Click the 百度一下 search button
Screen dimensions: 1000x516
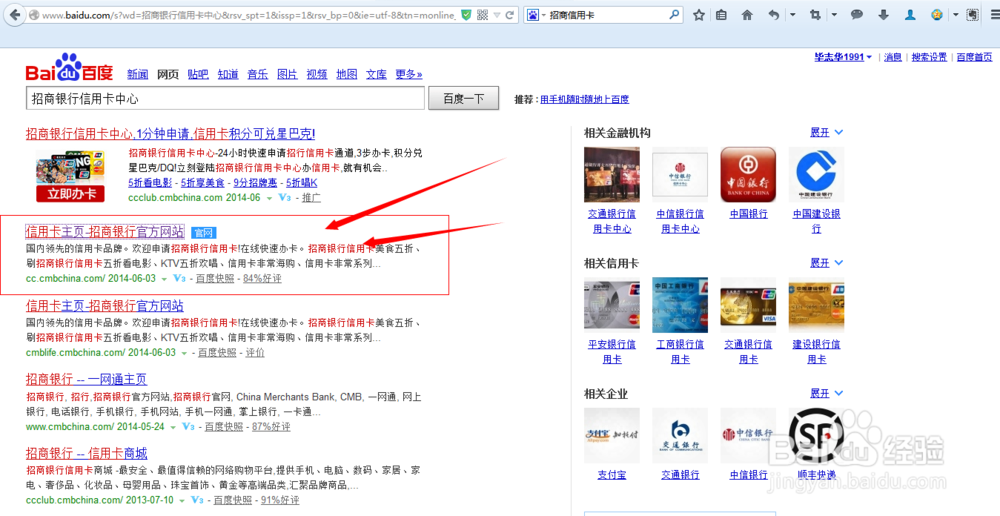[x=464, y=99]
